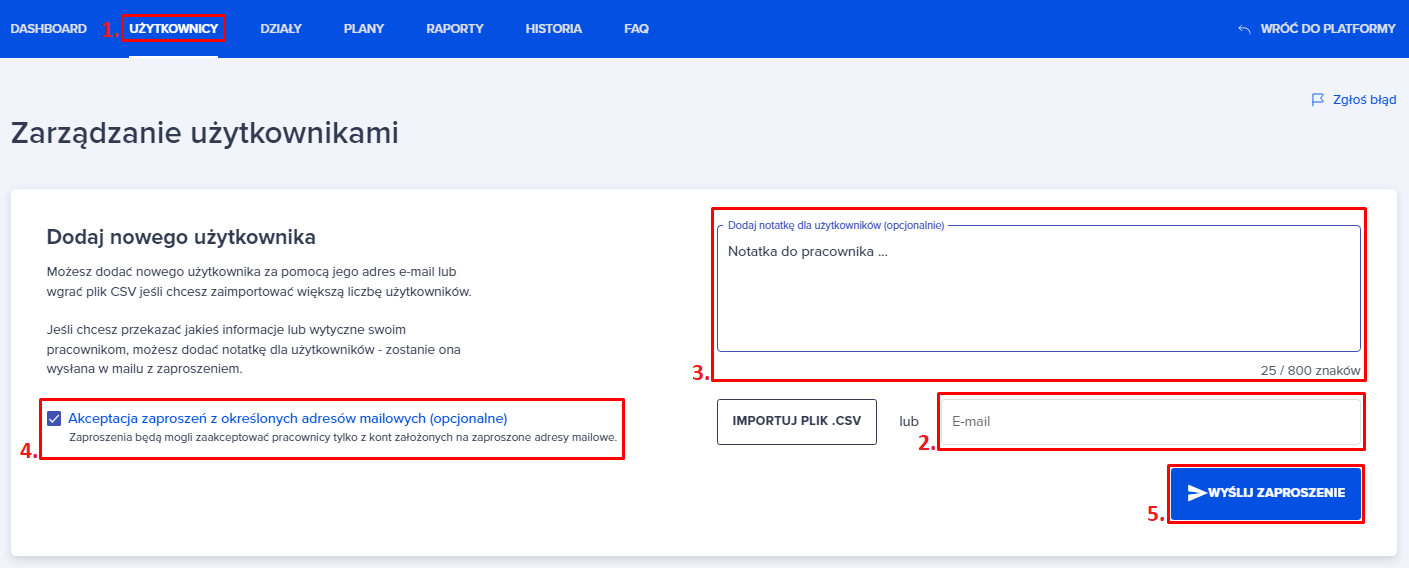Click the Zarządzanie użytkownikami page heading
Viewport: 1409px width, 568px height.
205,134
